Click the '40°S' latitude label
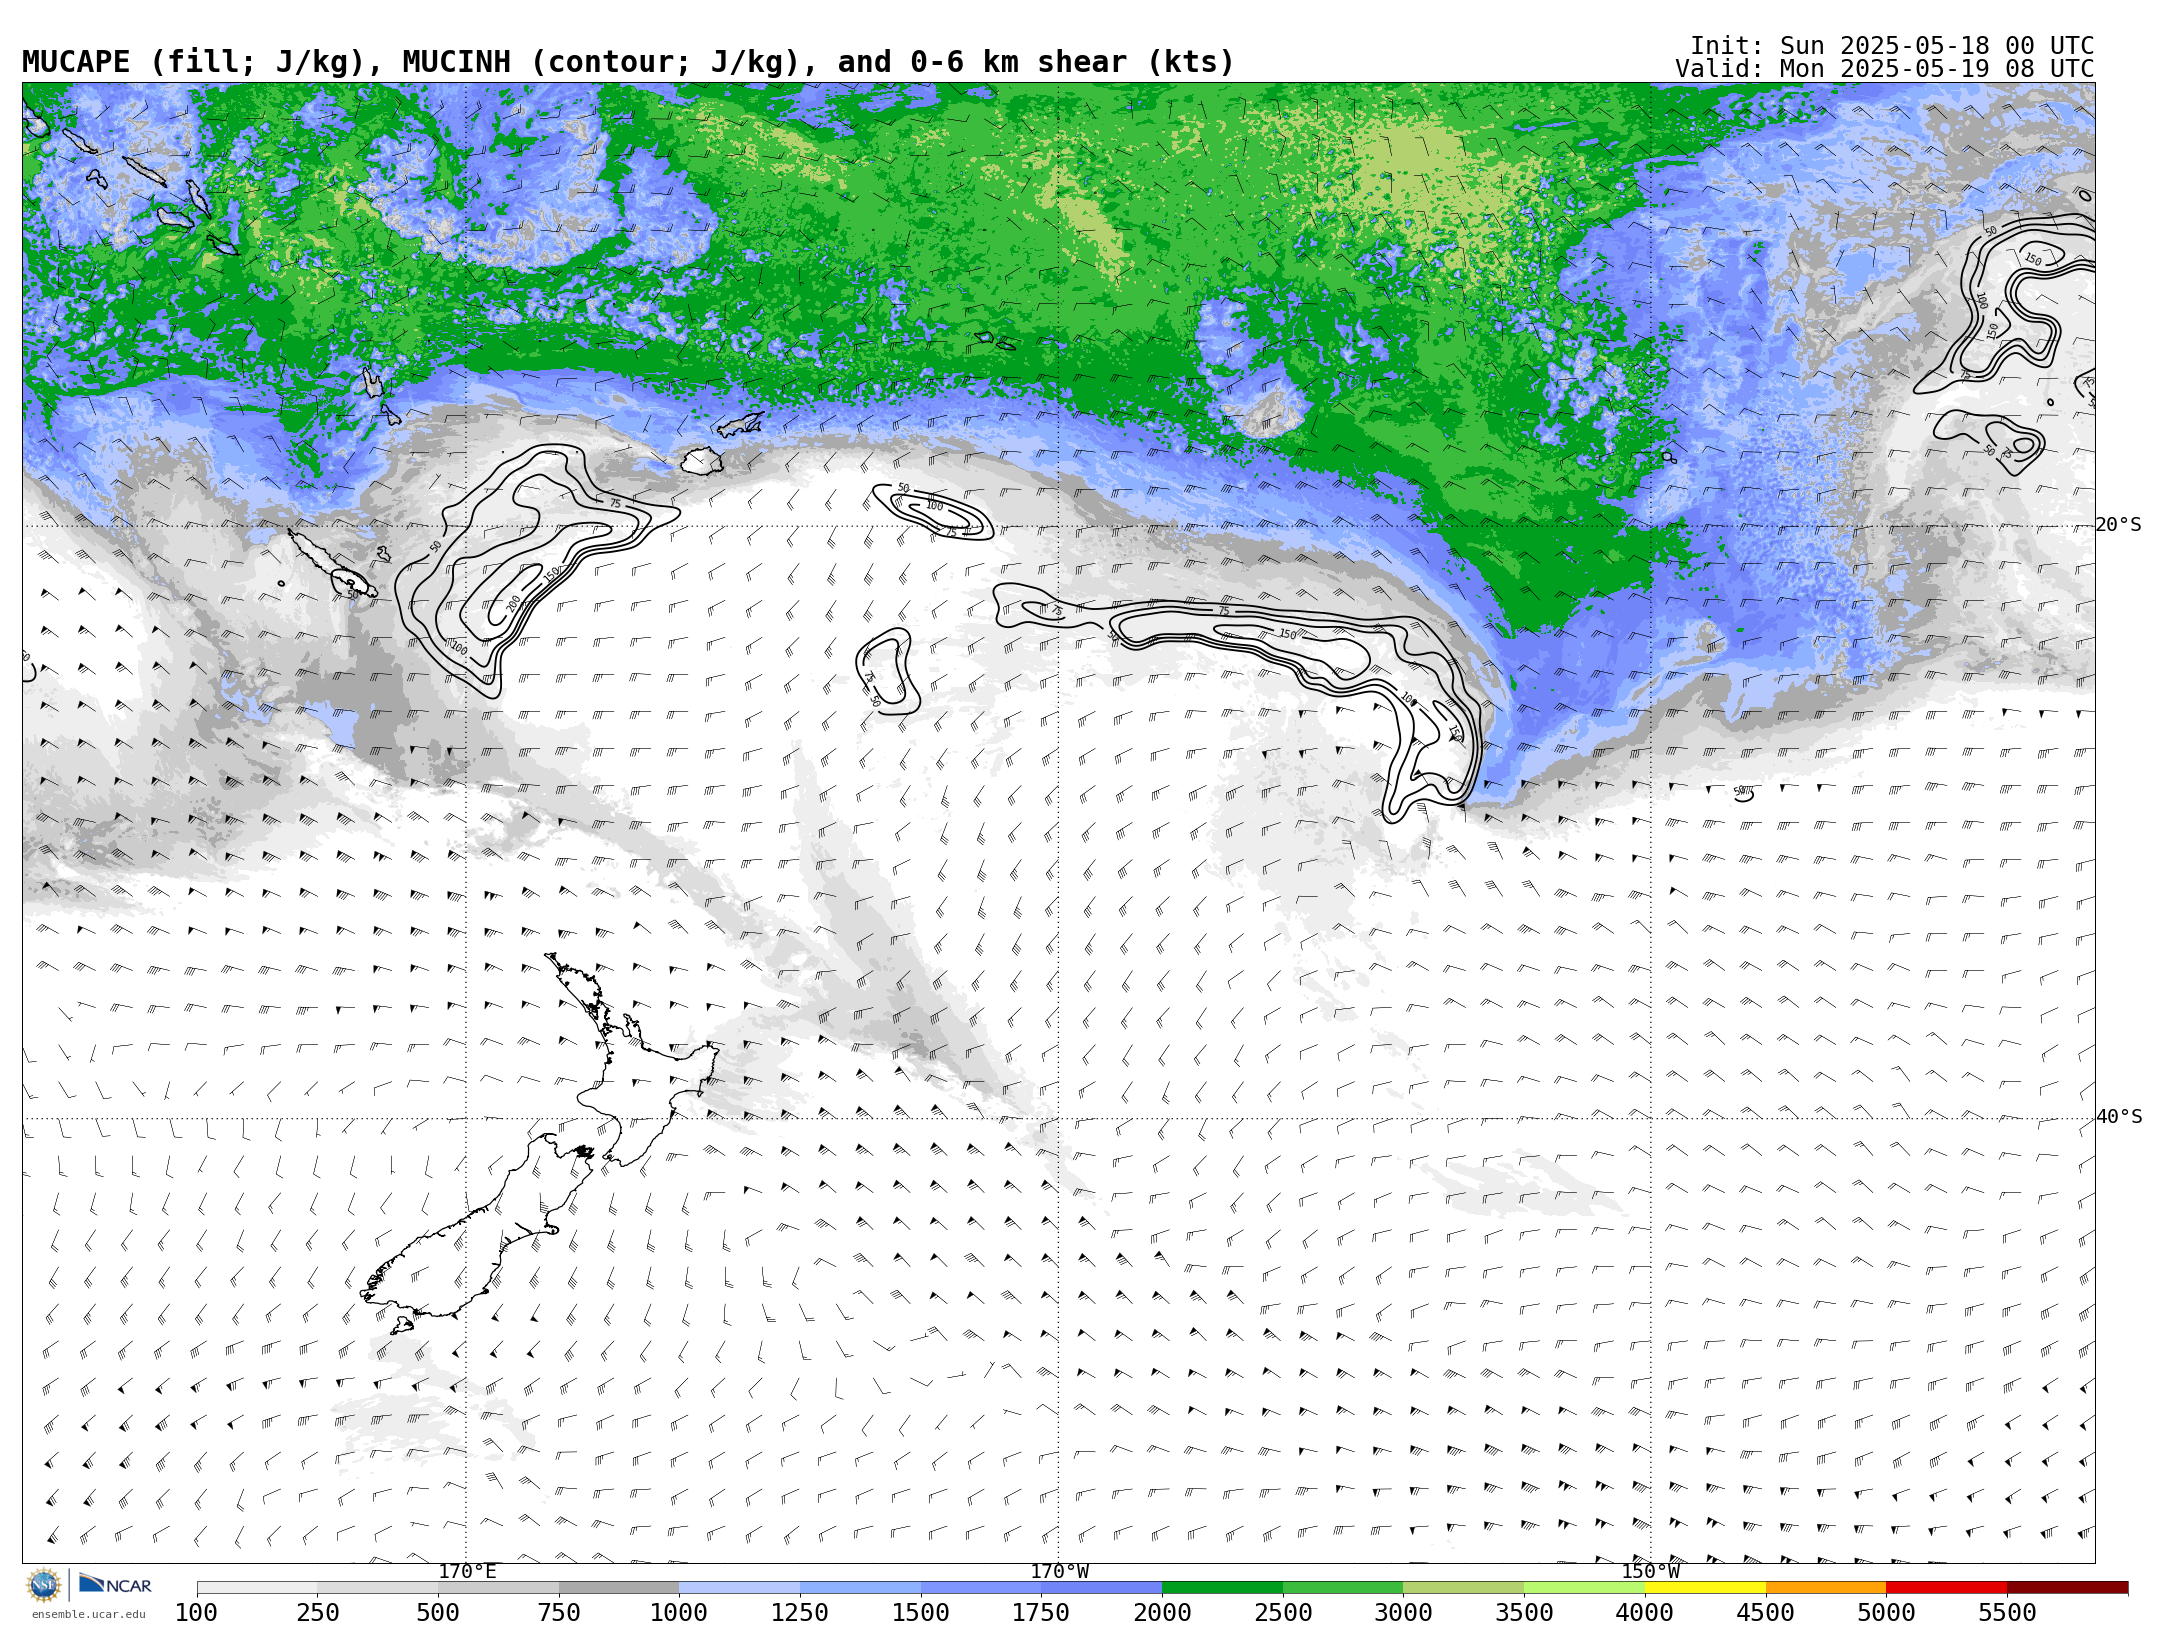Image resolution: width=2160 pixels, height=1626 pixels. [x=2119, y=1117]
